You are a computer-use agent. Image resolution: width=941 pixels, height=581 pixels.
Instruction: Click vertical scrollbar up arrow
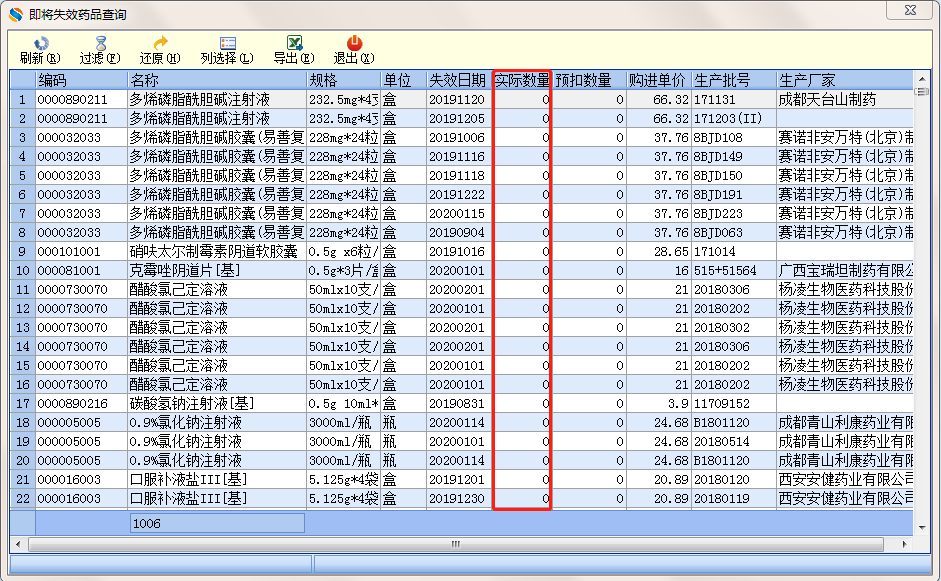922,79
